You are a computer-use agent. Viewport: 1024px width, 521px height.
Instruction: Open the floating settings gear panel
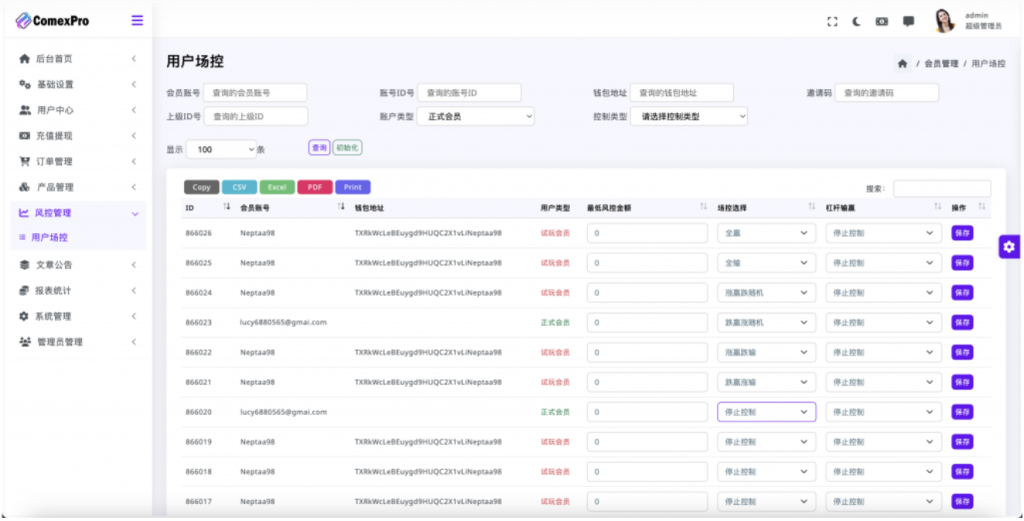(1009, 247)
